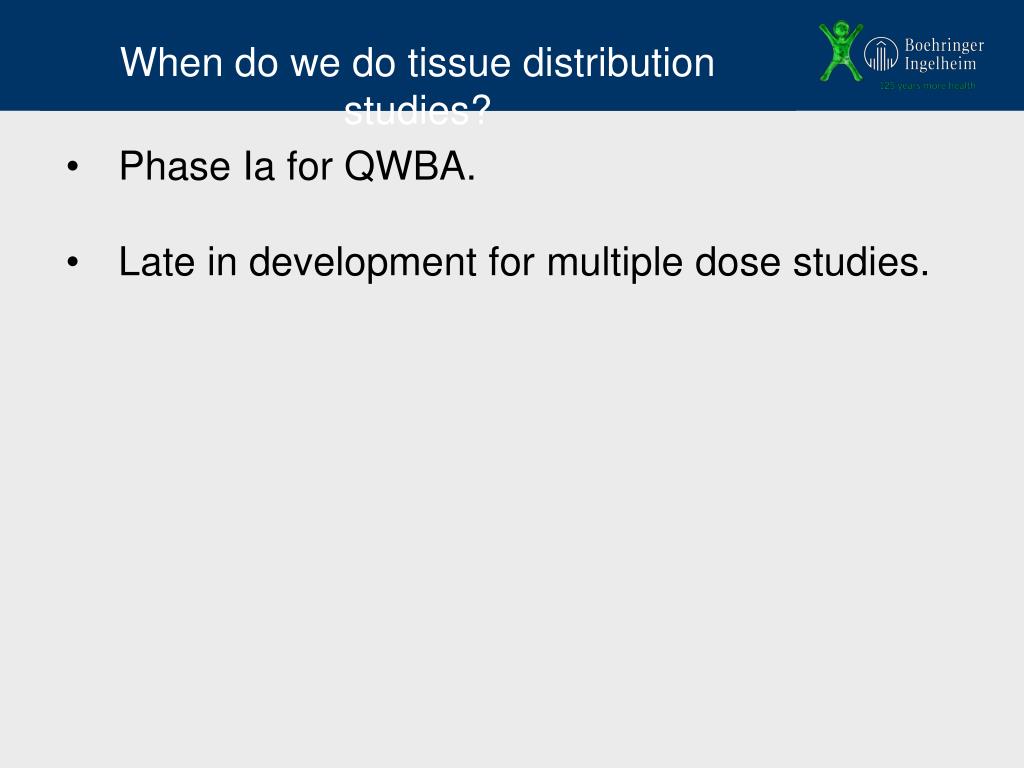Click the word "Boehringer" in the logo
Screen dimensions: 1024x768
click(944, 46)
